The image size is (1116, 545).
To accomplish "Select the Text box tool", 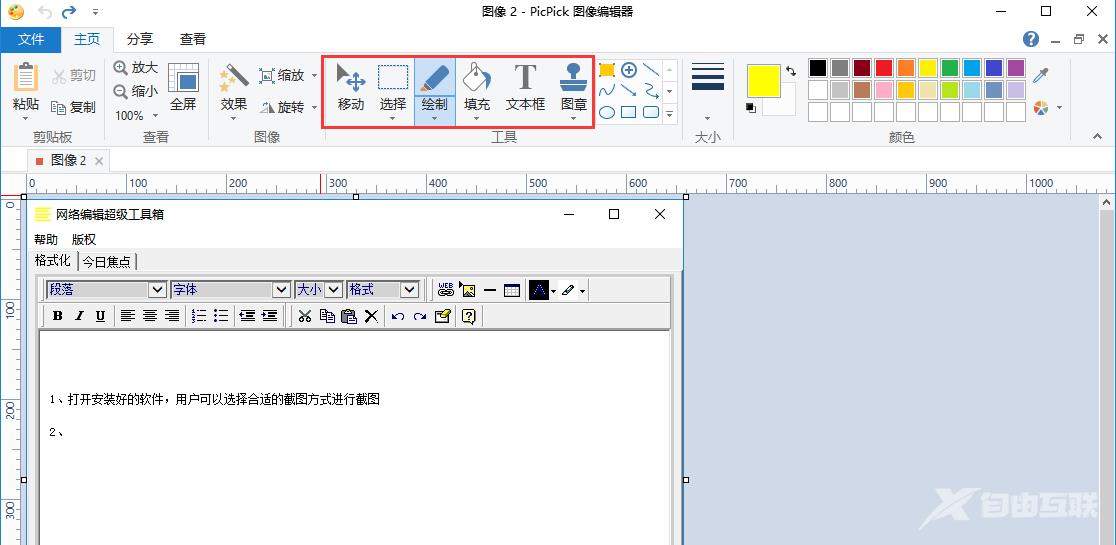I will click(x=525, y=87).
